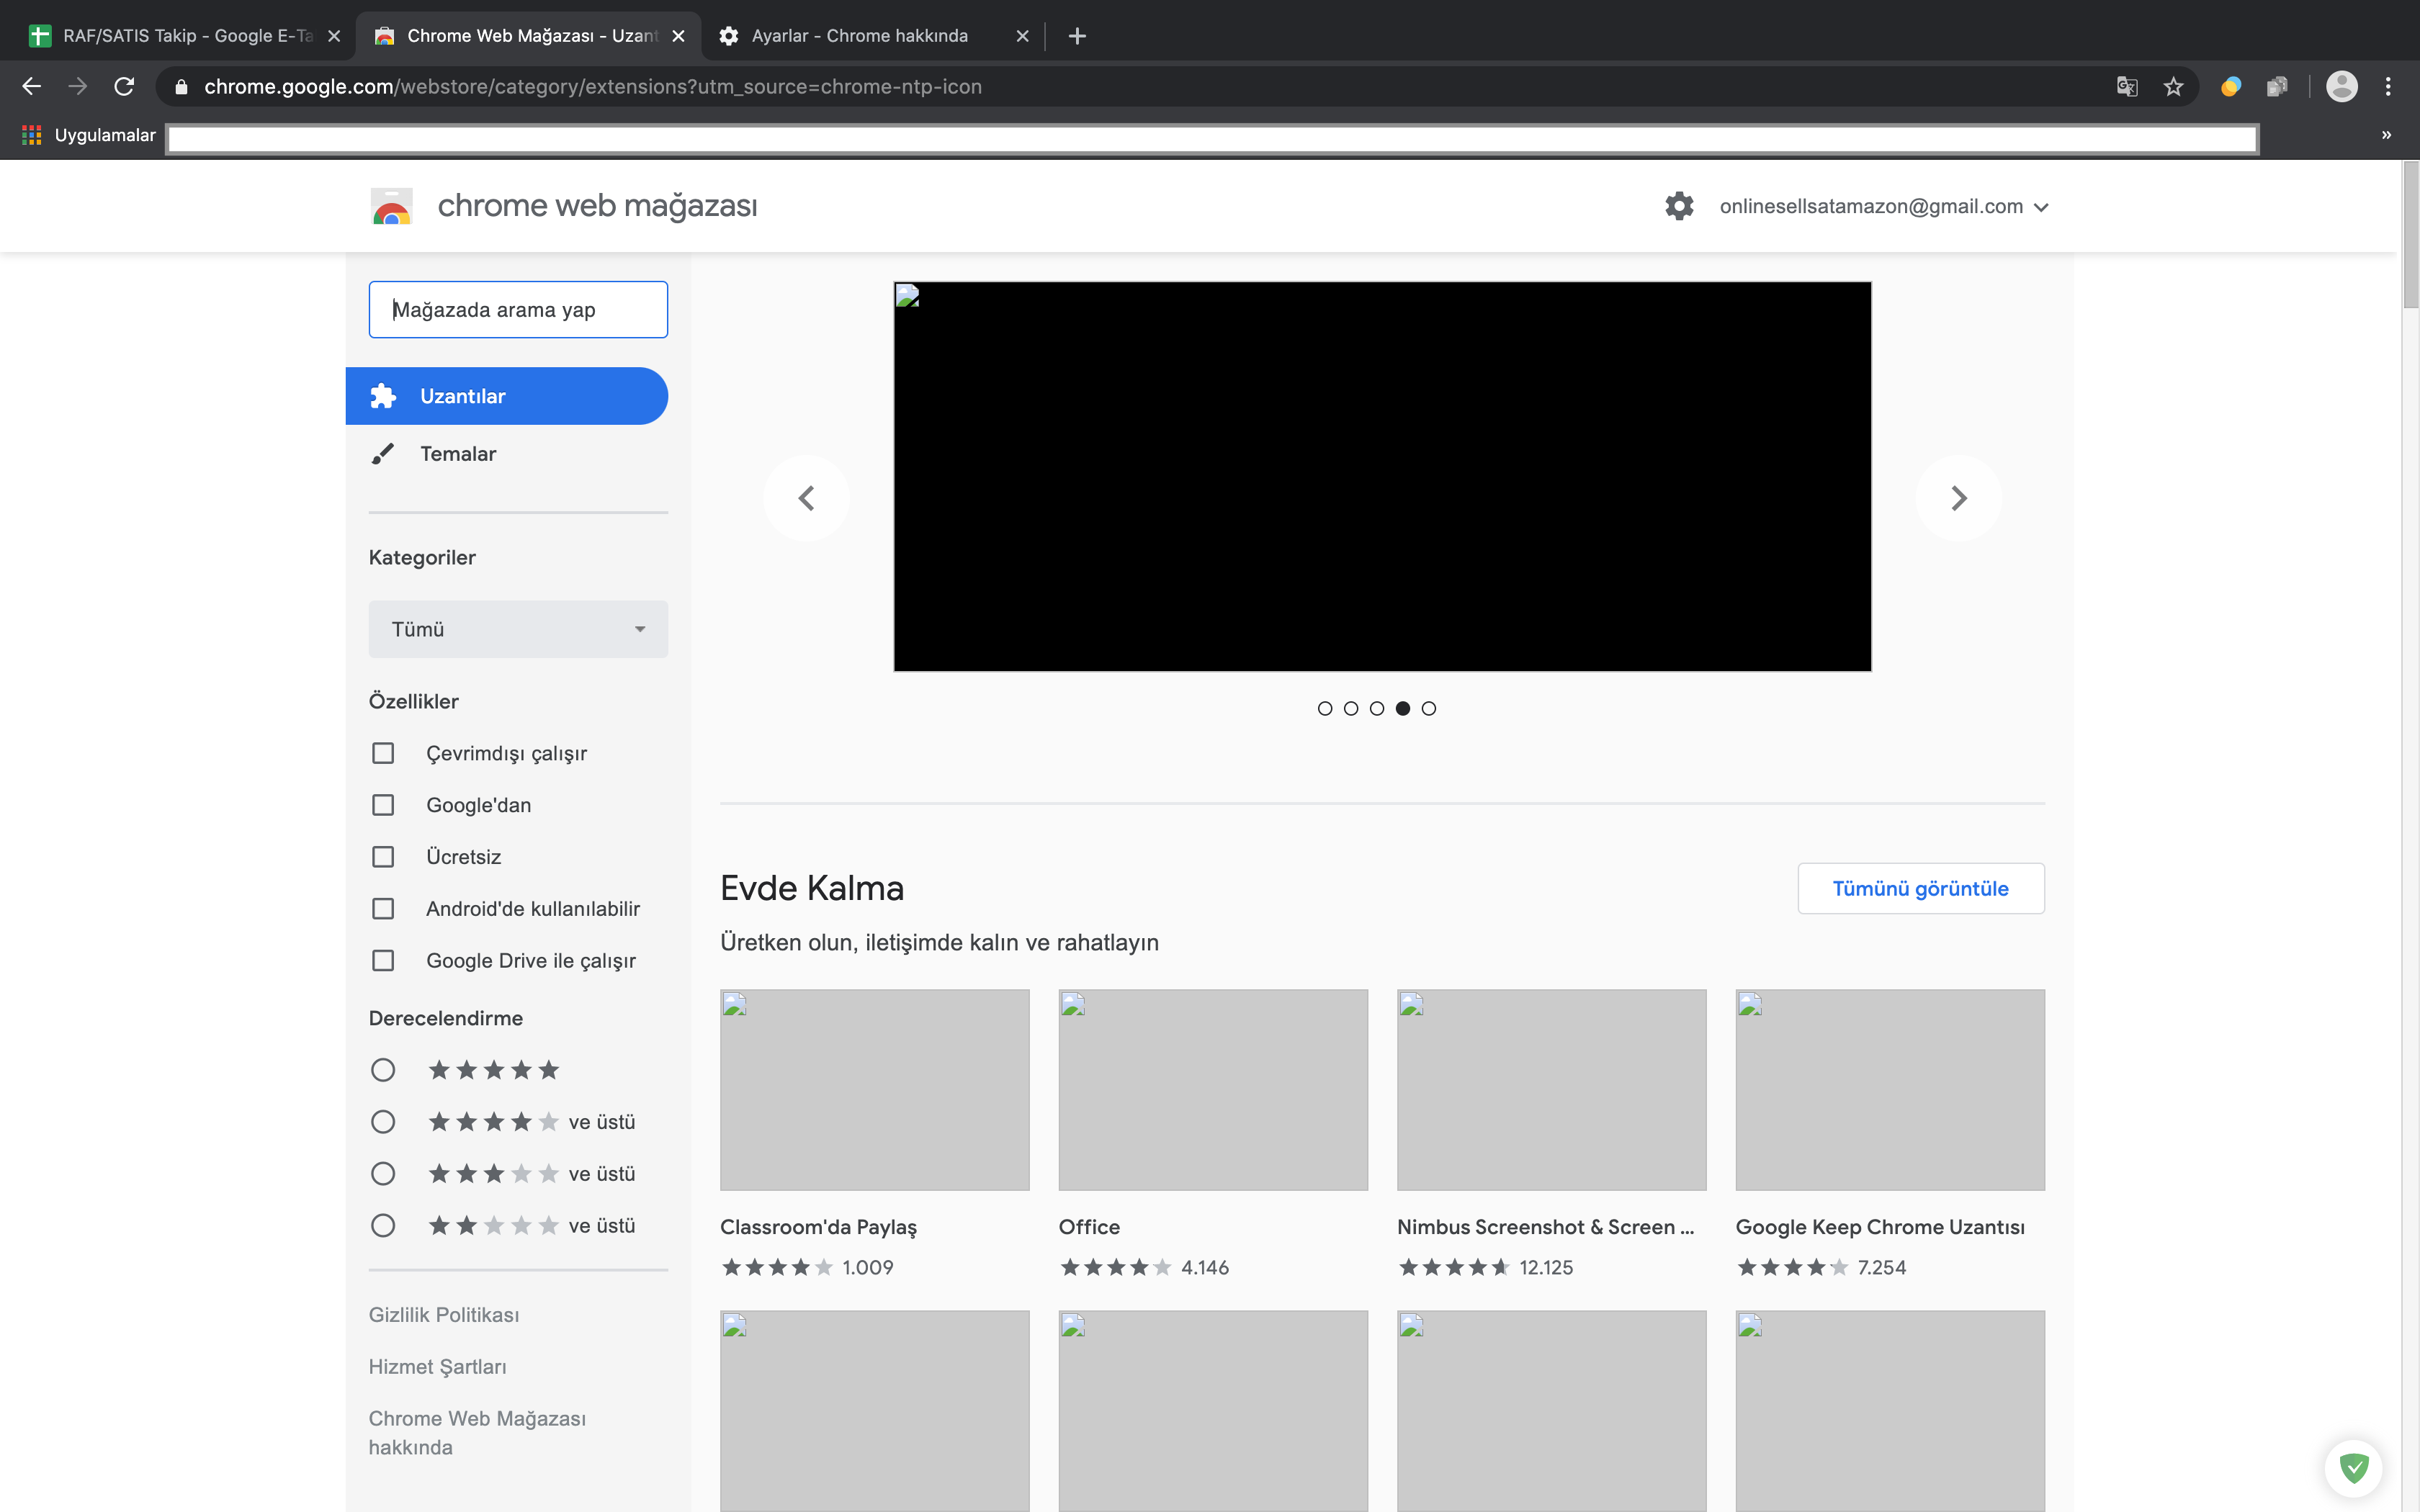Click the Uygulamalar apps grid icon
This screenshot has width=2420, height=1512.
coord(32,135)
